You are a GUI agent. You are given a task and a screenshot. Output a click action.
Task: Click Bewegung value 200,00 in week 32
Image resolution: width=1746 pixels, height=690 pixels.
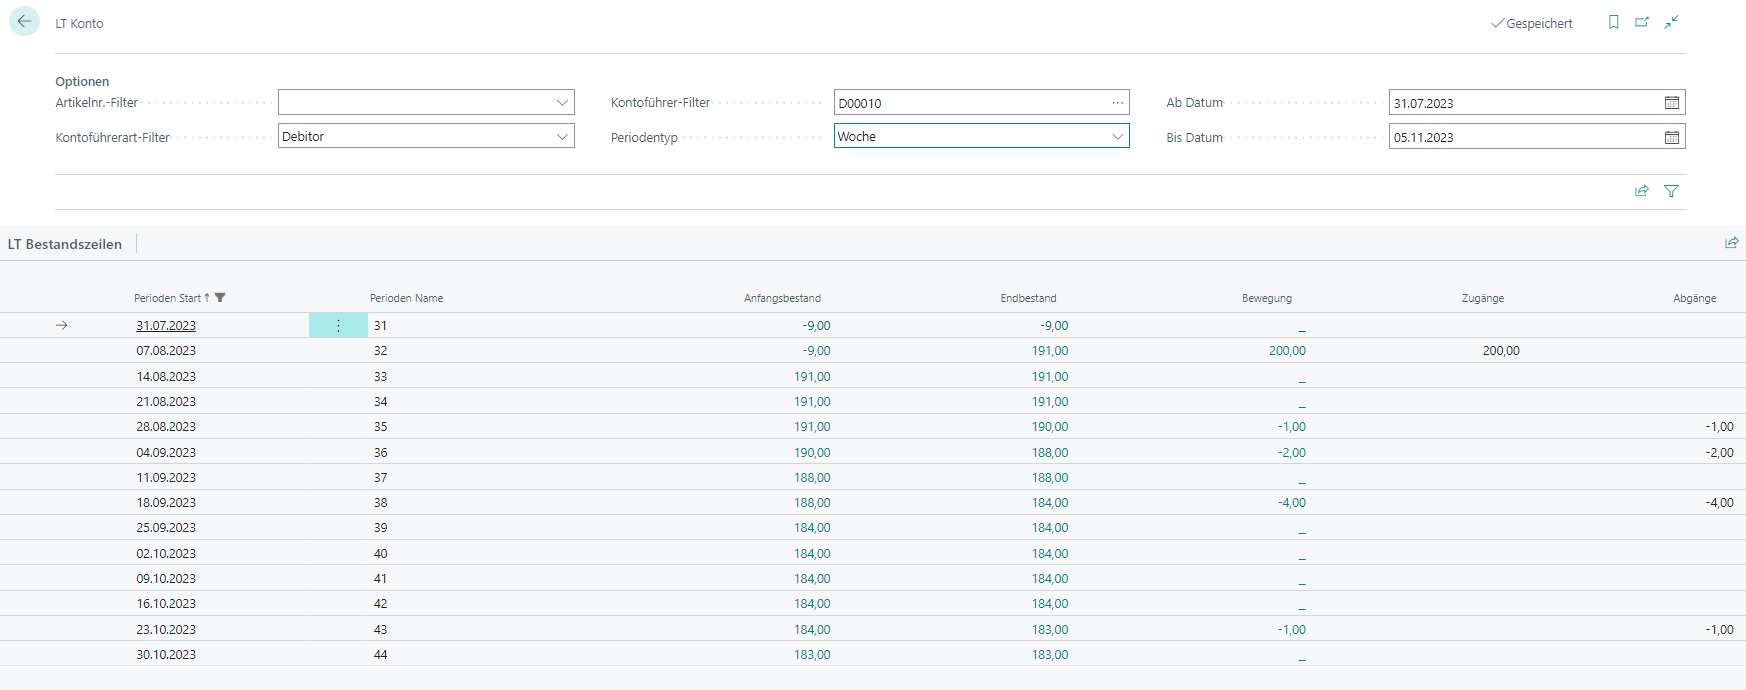point(1286,351)
